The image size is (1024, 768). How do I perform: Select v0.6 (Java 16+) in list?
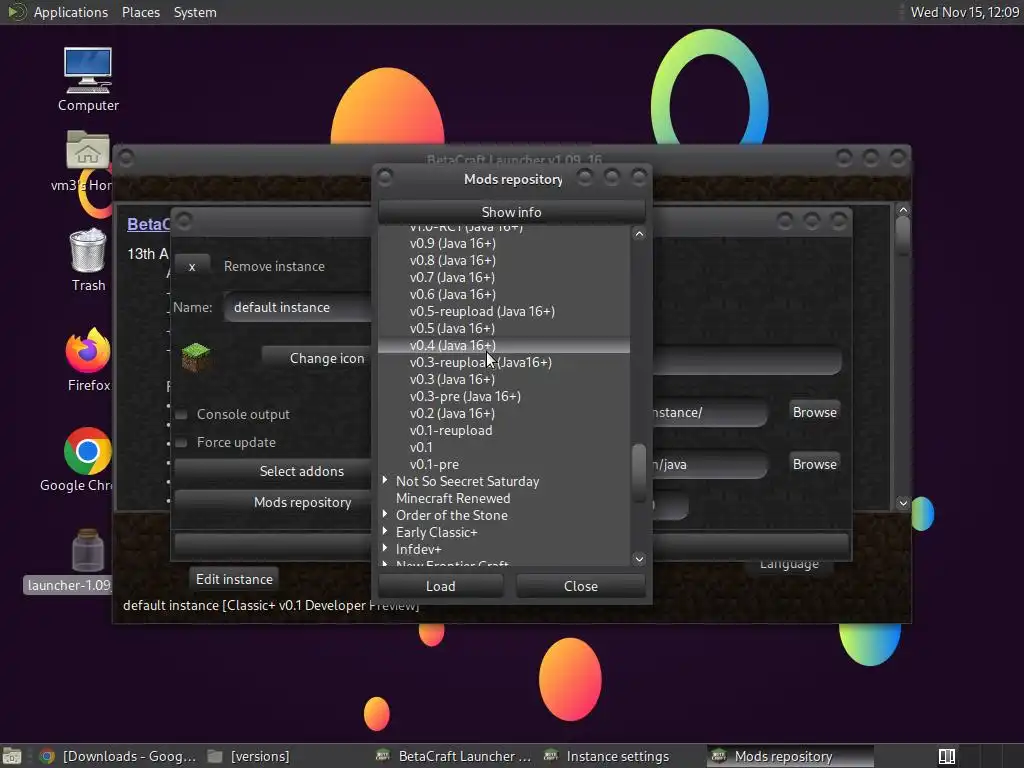coord(453,294)
